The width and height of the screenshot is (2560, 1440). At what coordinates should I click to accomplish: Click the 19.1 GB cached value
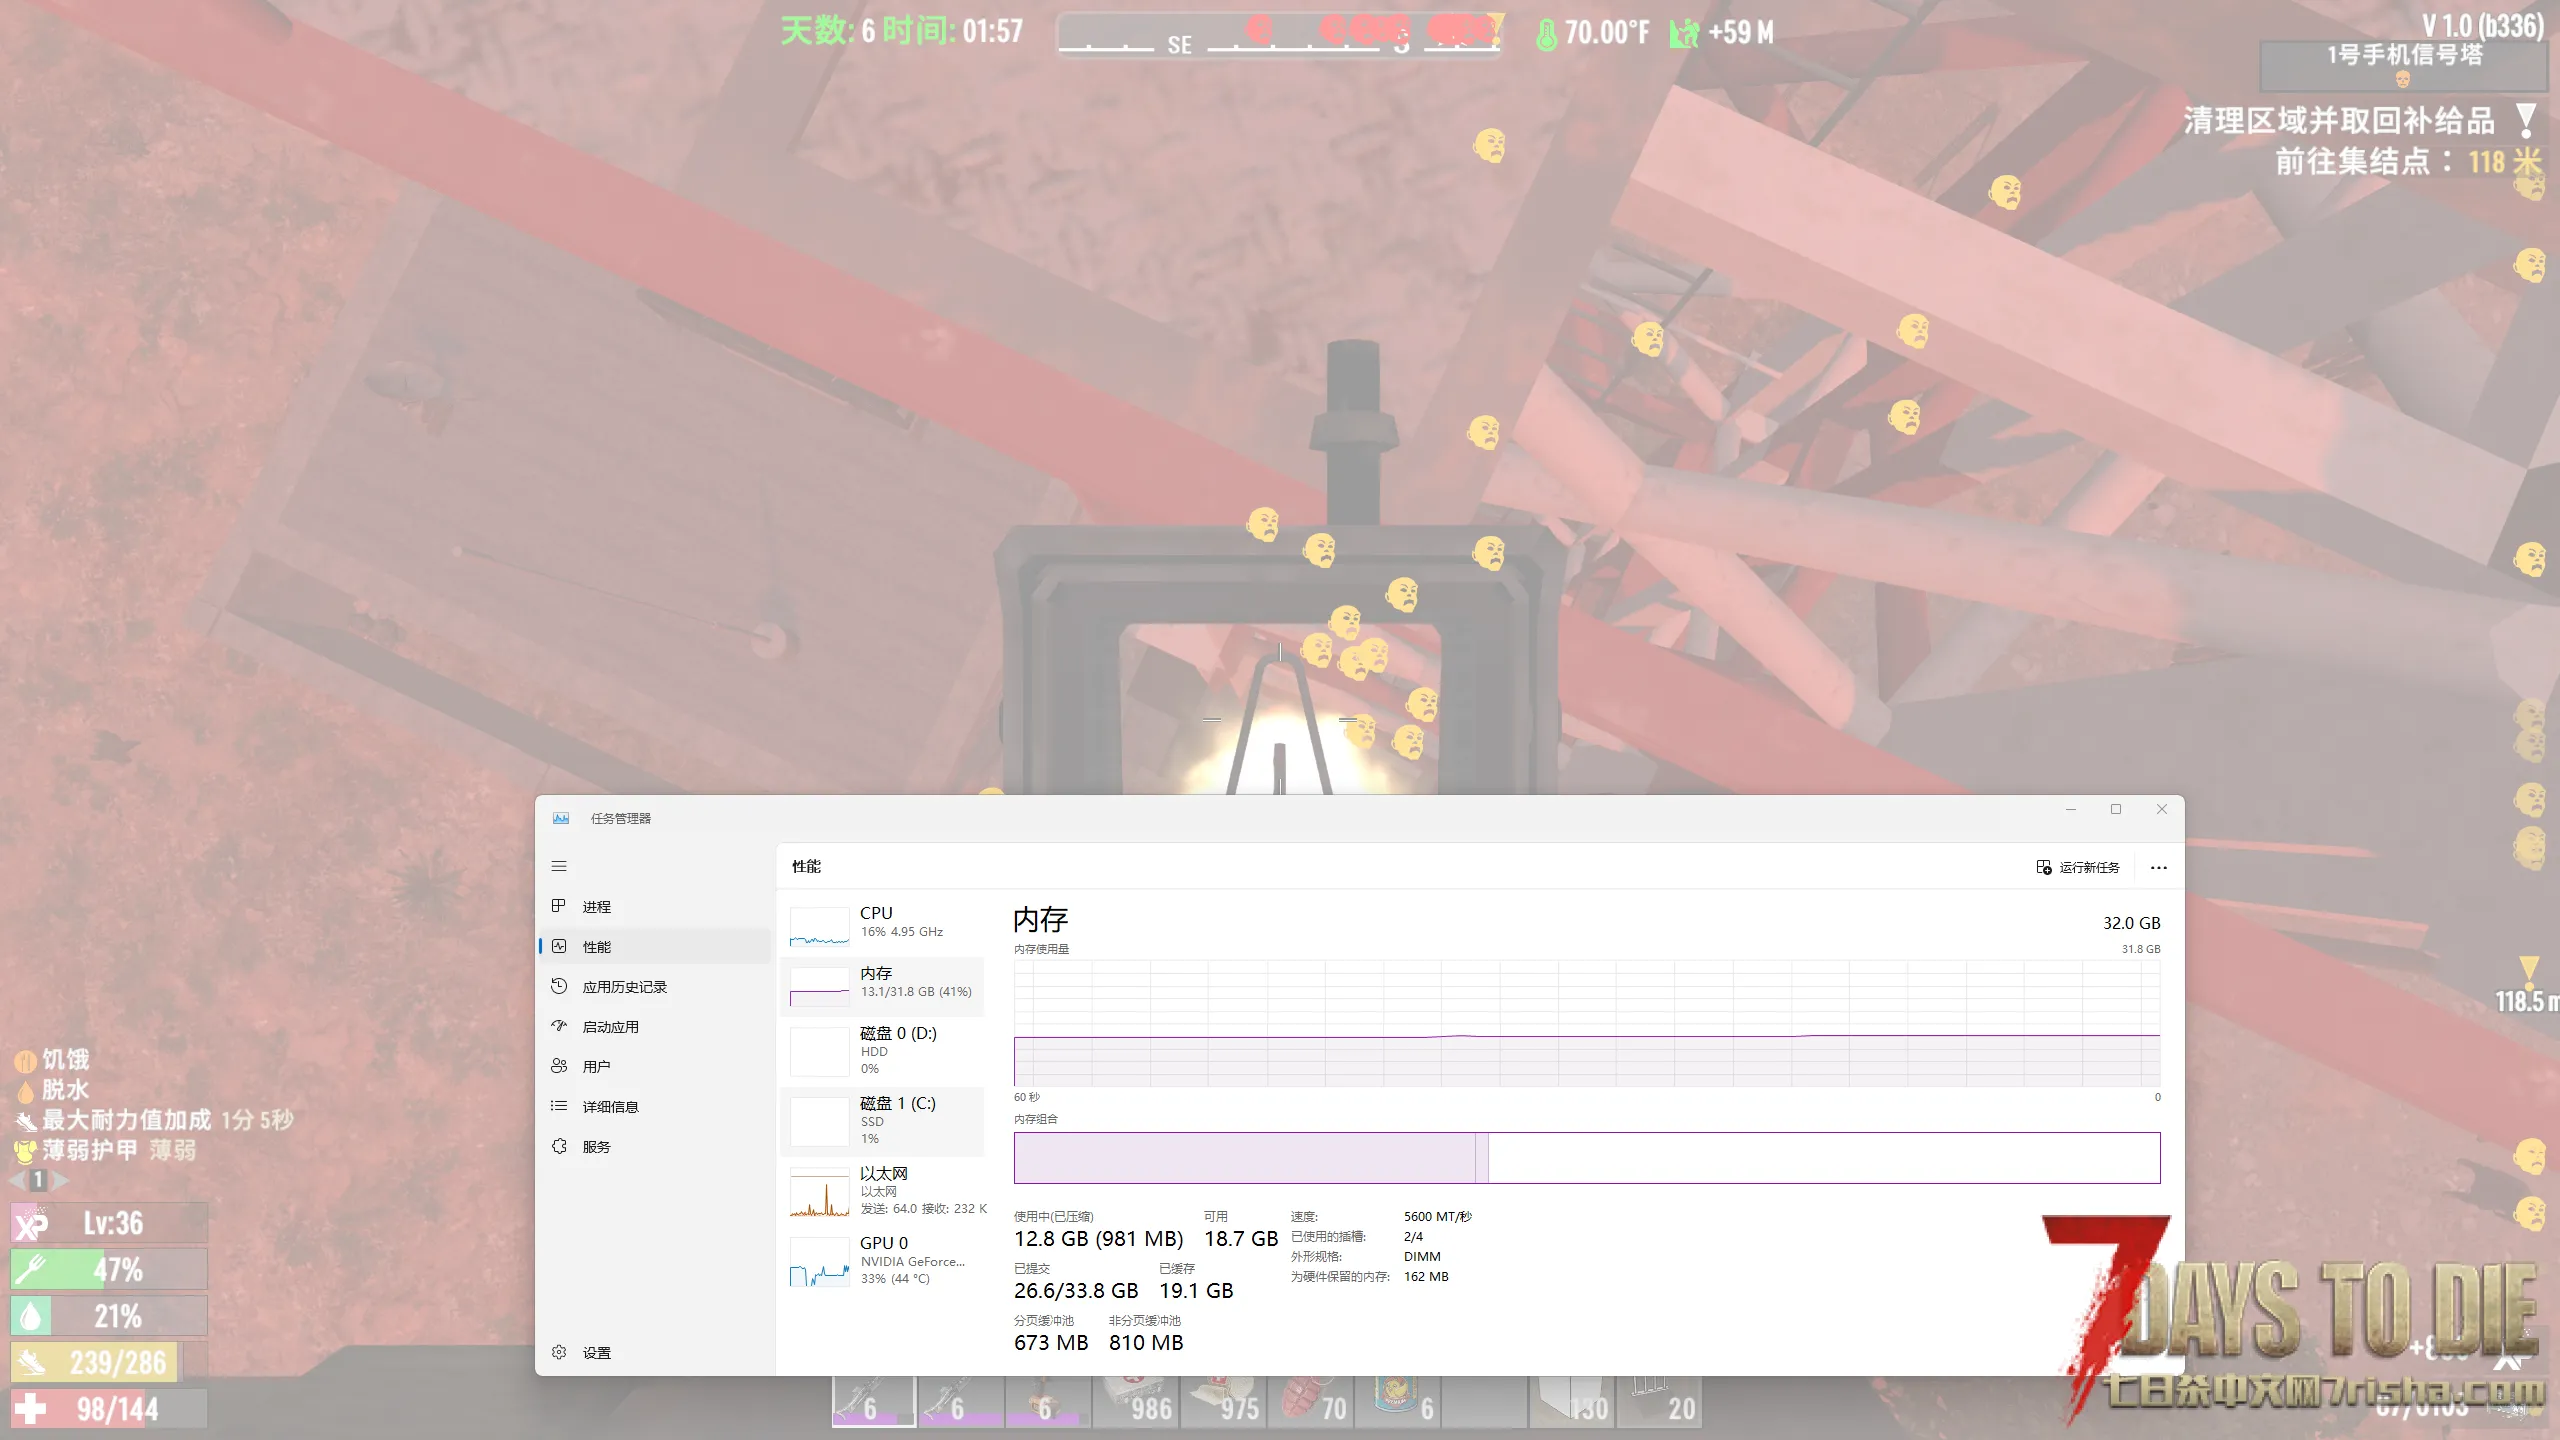pos(1196,1291)
